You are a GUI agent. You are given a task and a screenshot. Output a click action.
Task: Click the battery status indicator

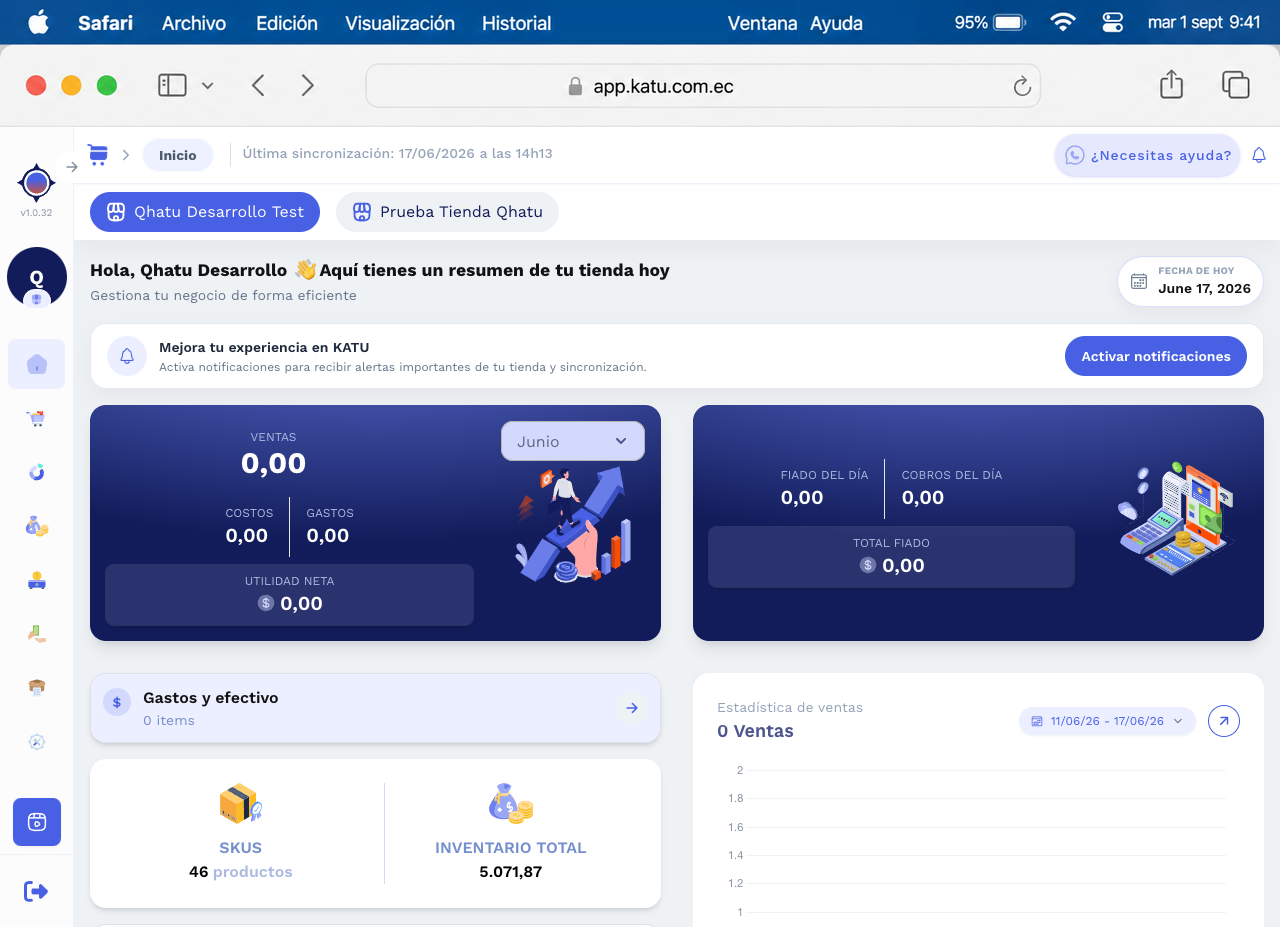[x=990, y=22]
